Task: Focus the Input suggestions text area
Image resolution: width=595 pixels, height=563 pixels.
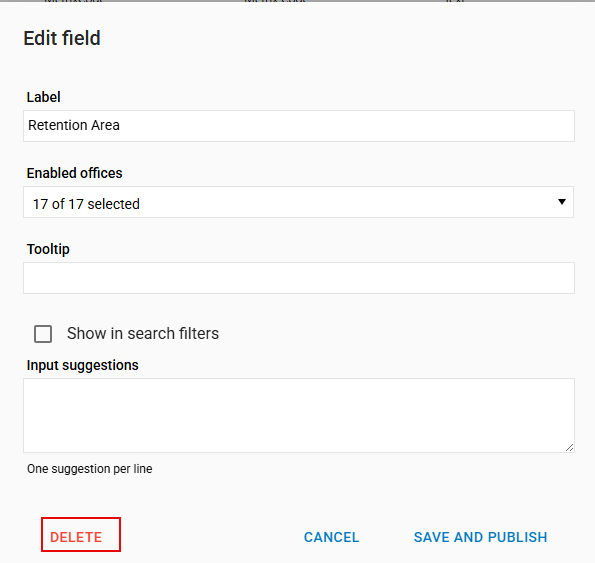Action: 299,415
